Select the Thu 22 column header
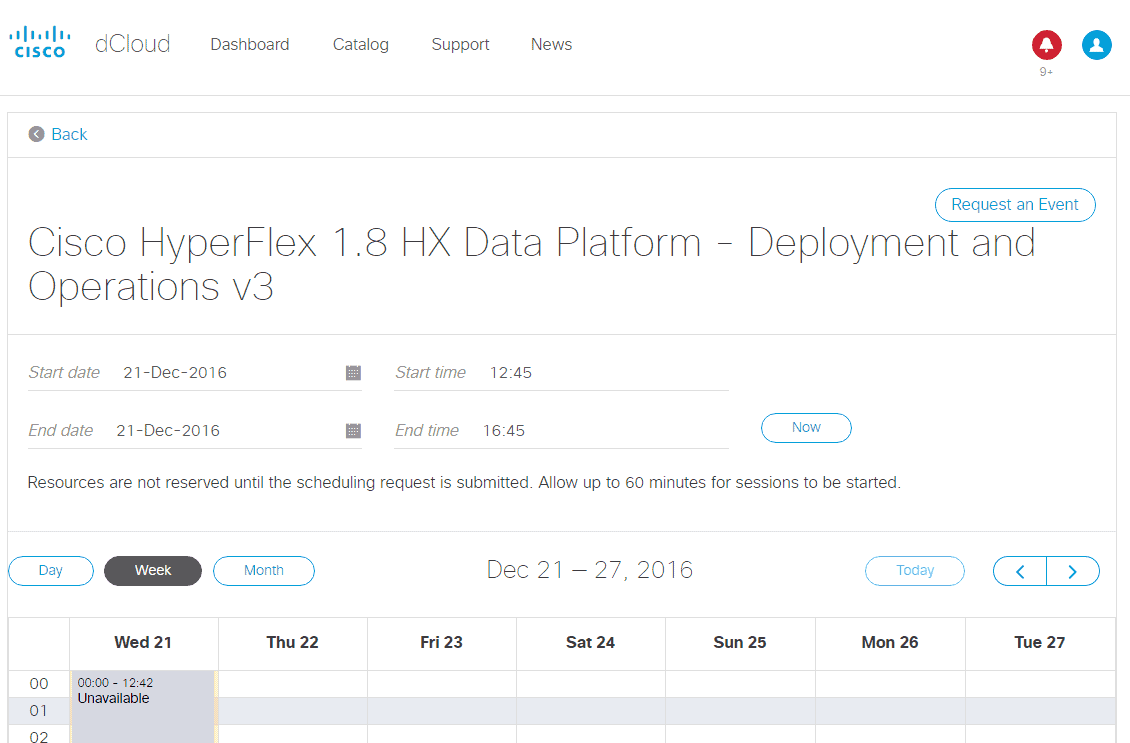 [x=293, y=643]
